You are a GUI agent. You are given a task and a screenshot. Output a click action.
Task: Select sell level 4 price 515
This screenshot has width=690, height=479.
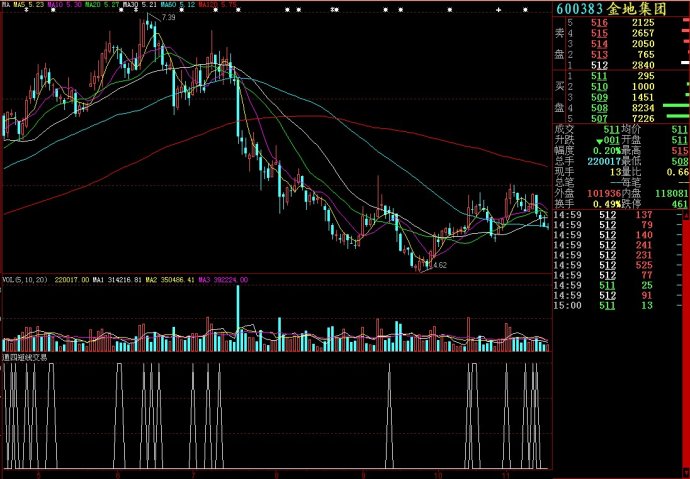pos(599,33)
